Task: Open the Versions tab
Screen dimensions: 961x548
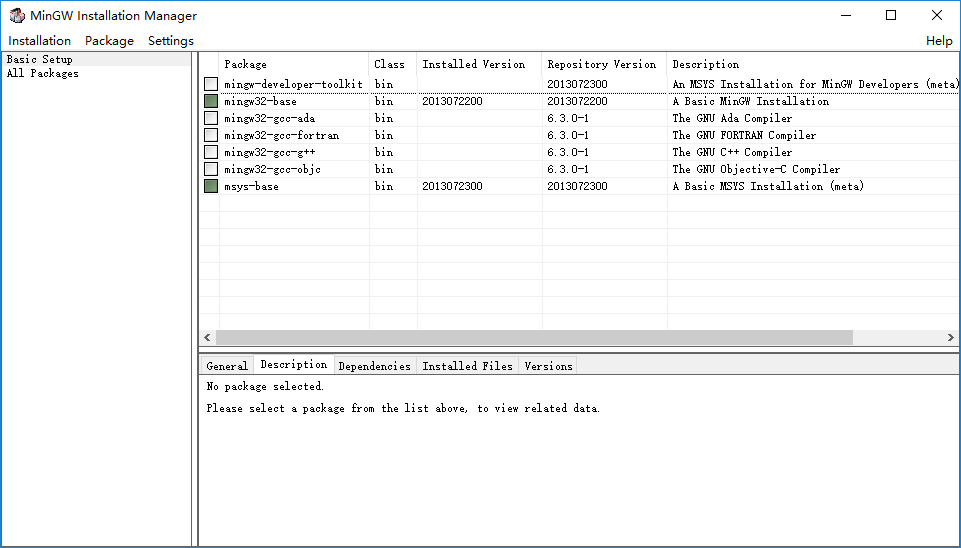Action: click(549, 366)
